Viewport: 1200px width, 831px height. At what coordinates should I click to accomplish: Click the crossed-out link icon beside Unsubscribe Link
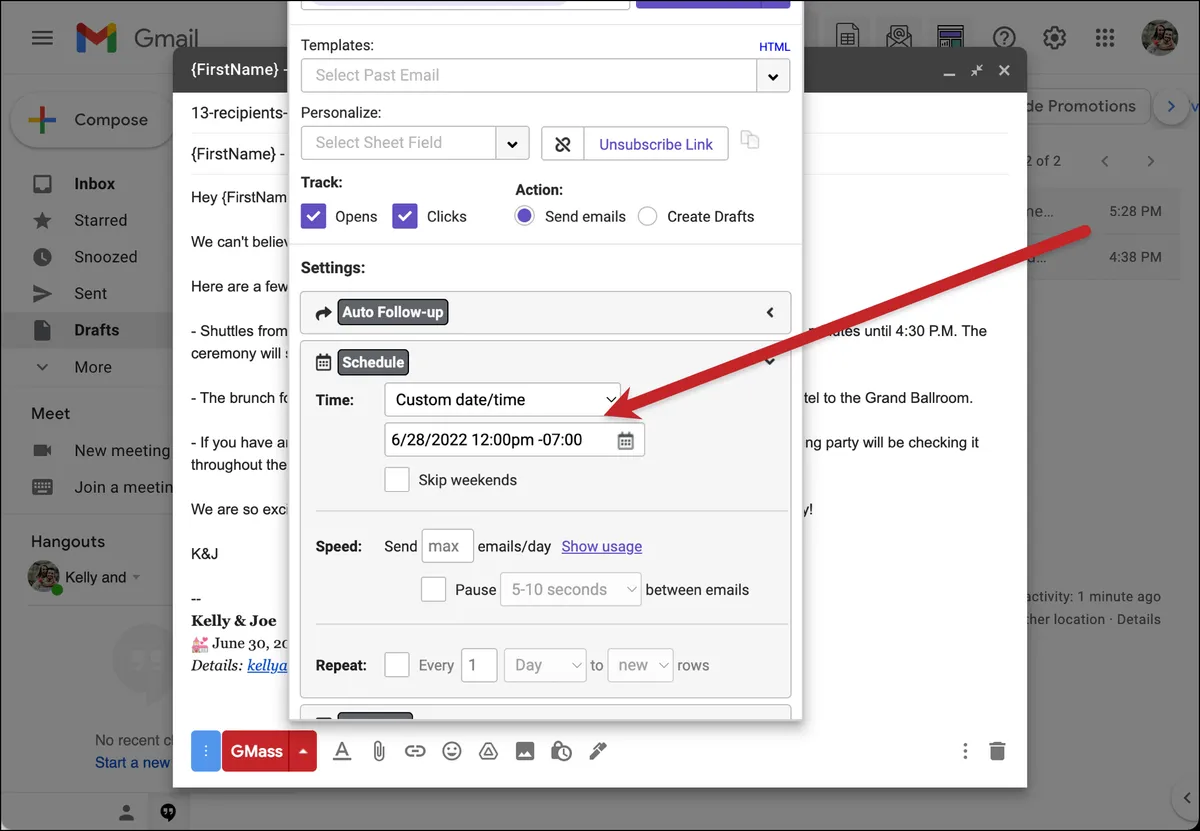pyautogui.click(x=563, y=144)
